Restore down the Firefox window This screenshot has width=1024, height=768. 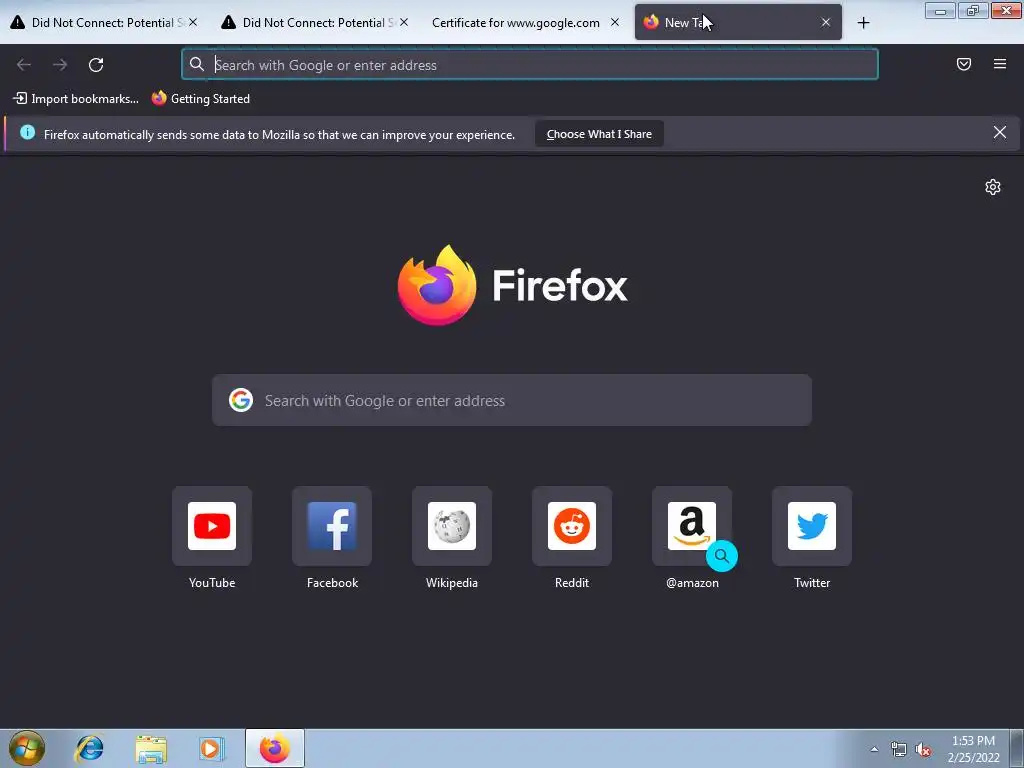coord(973,10)
